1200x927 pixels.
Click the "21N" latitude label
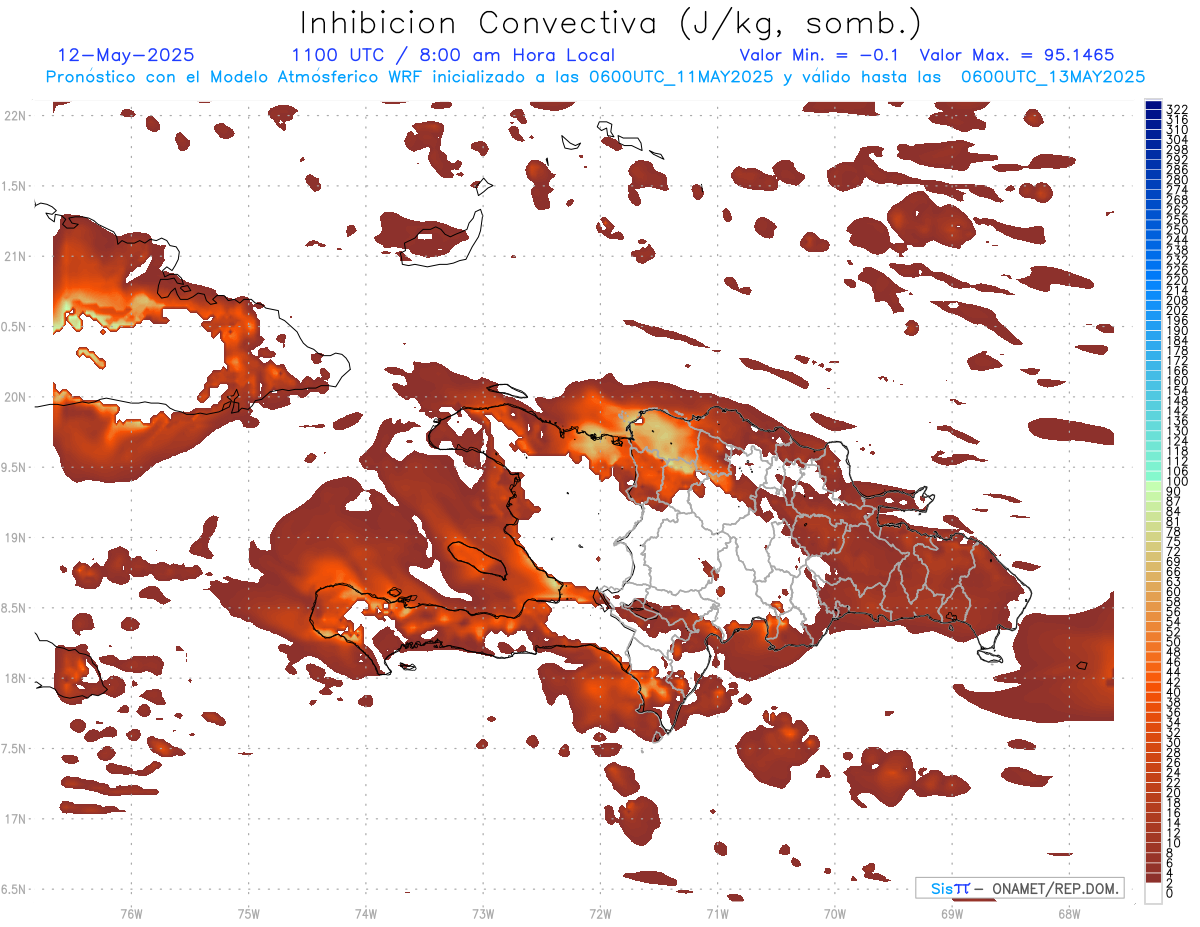click(15, 257)
